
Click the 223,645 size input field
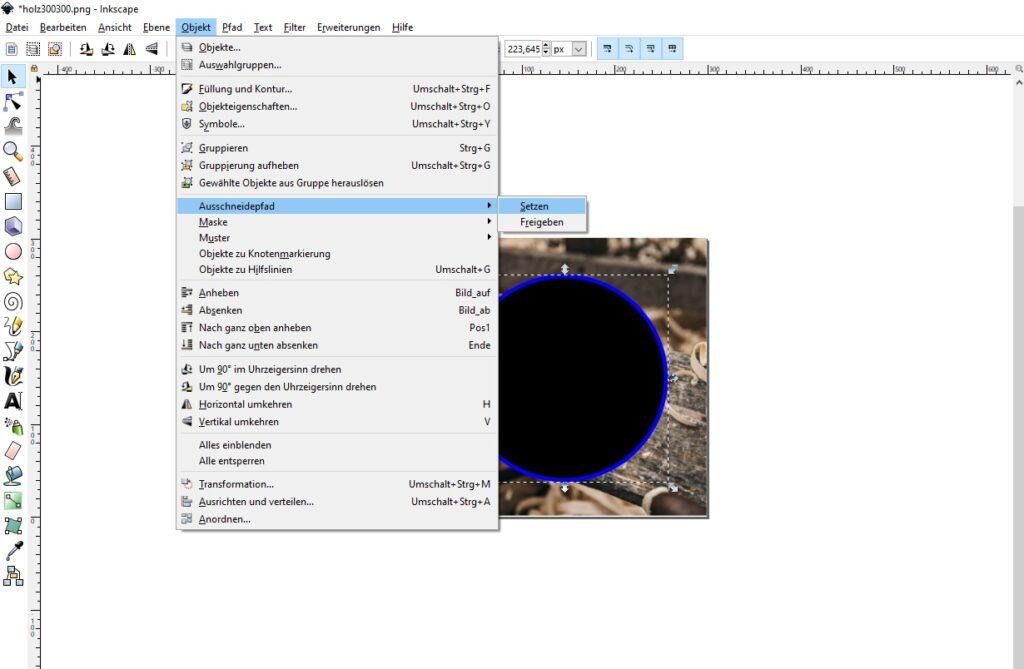pyautogui.click(x=523, y=49)
